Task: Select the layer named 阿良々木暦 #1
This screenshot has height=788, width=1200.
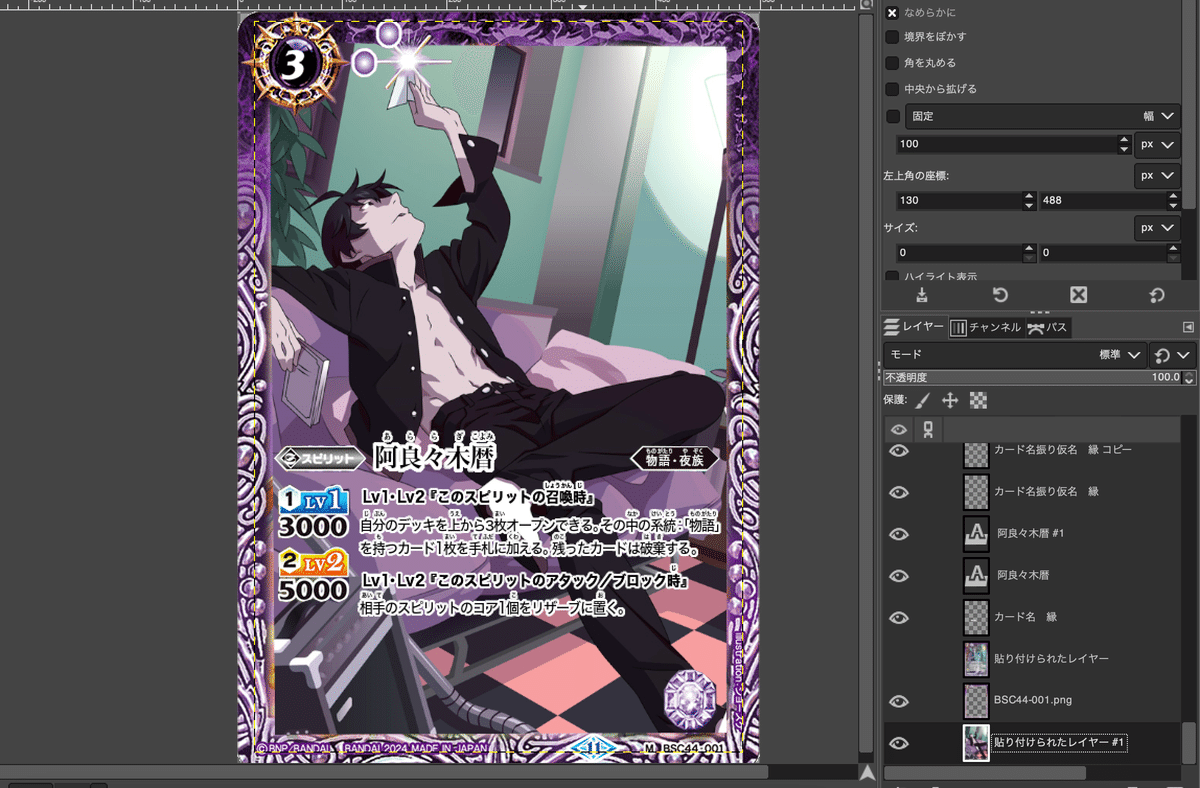Action: 1030,534
